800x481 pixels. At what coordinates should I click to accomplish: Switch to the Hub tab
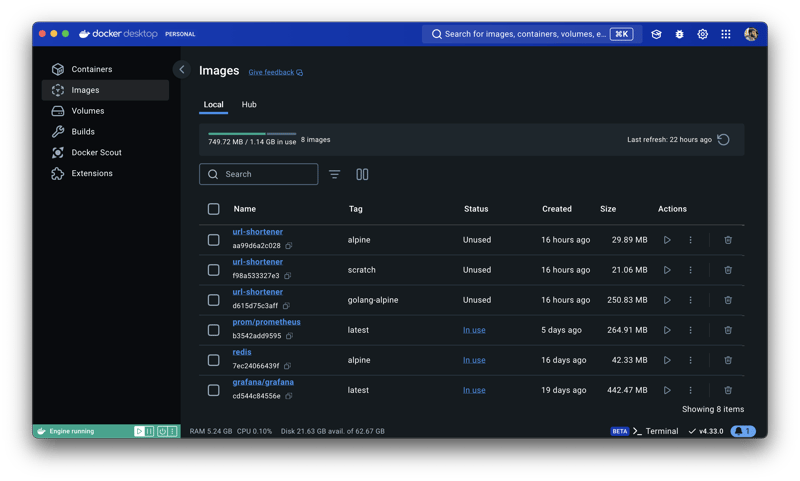coord(249,105)
